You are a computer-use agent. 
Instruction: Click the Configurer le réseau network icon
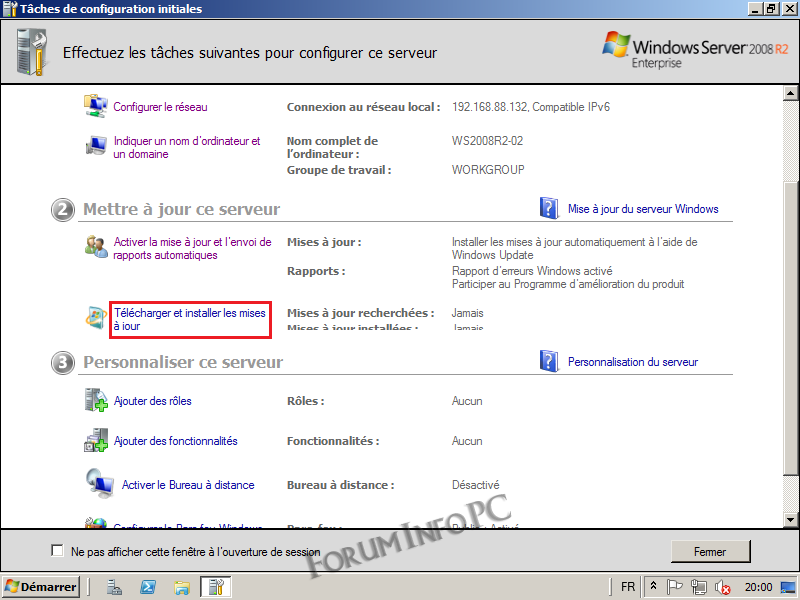pos(95,106)
